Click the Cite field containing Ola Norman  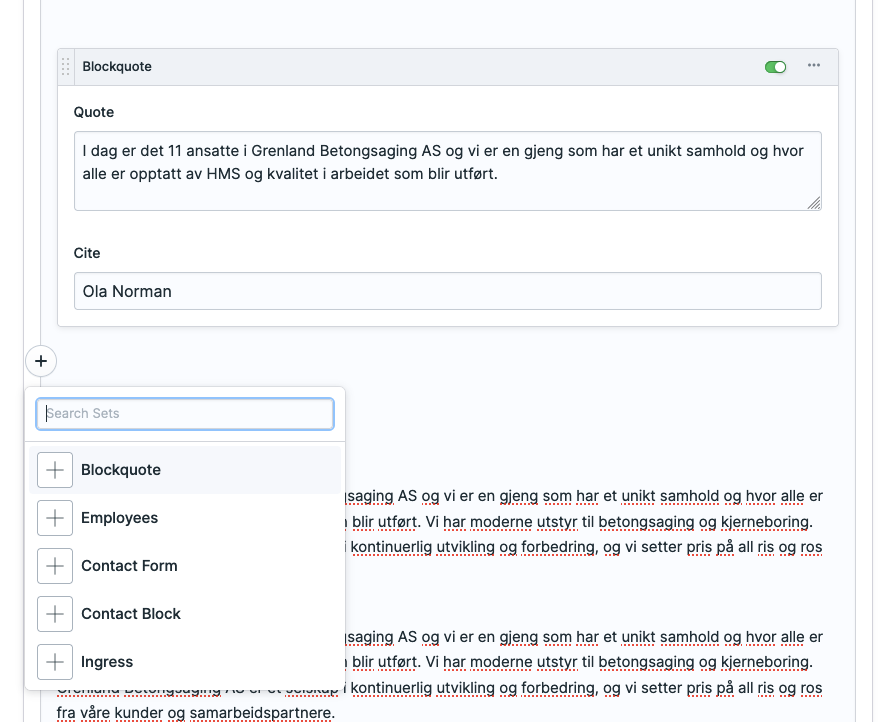[447, 292]
